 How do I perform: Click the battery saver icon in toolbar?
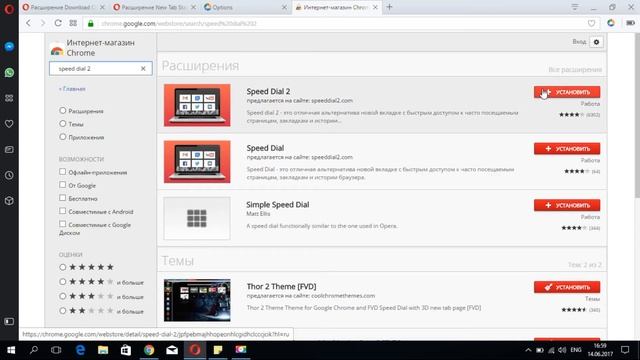pos(630,23)
